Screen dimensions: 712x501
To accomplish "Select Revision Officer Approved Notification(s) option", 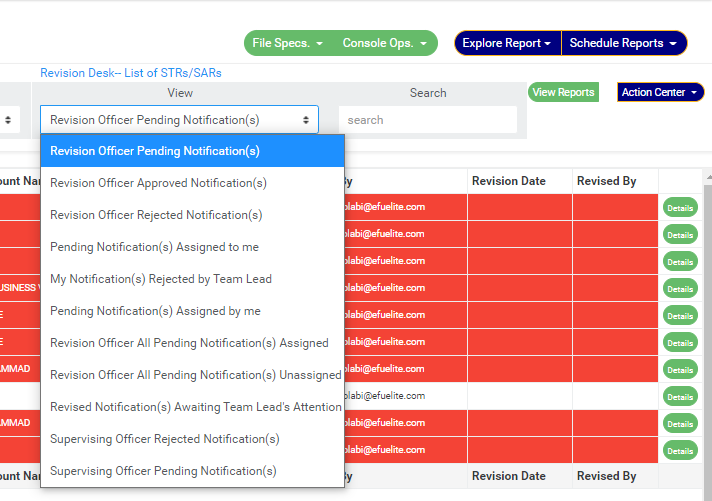I will [x=158, y=183].
